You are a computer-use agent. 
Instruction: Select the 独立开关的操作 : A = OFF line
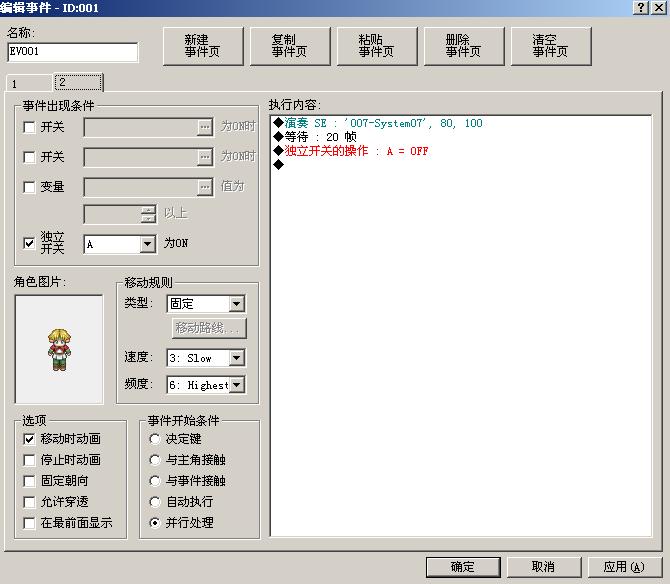click(x=351, y=151)
